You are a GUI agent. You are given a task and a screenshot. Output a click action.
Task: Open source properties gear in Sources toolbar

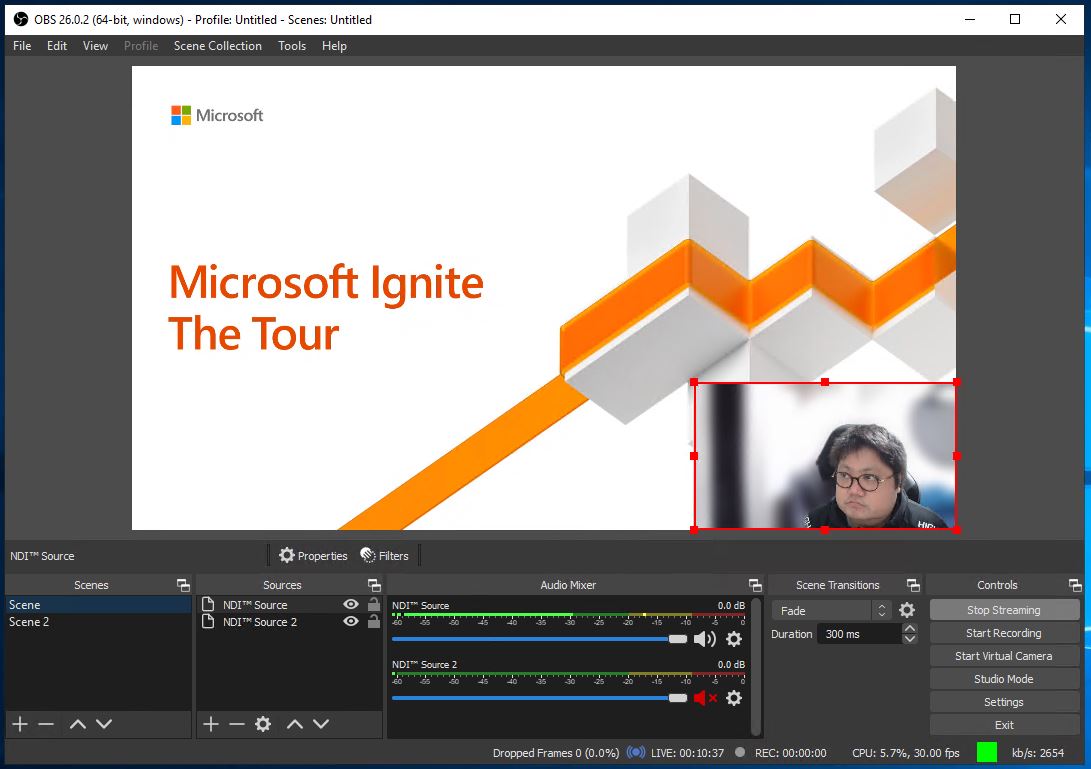tap(263, 724)
